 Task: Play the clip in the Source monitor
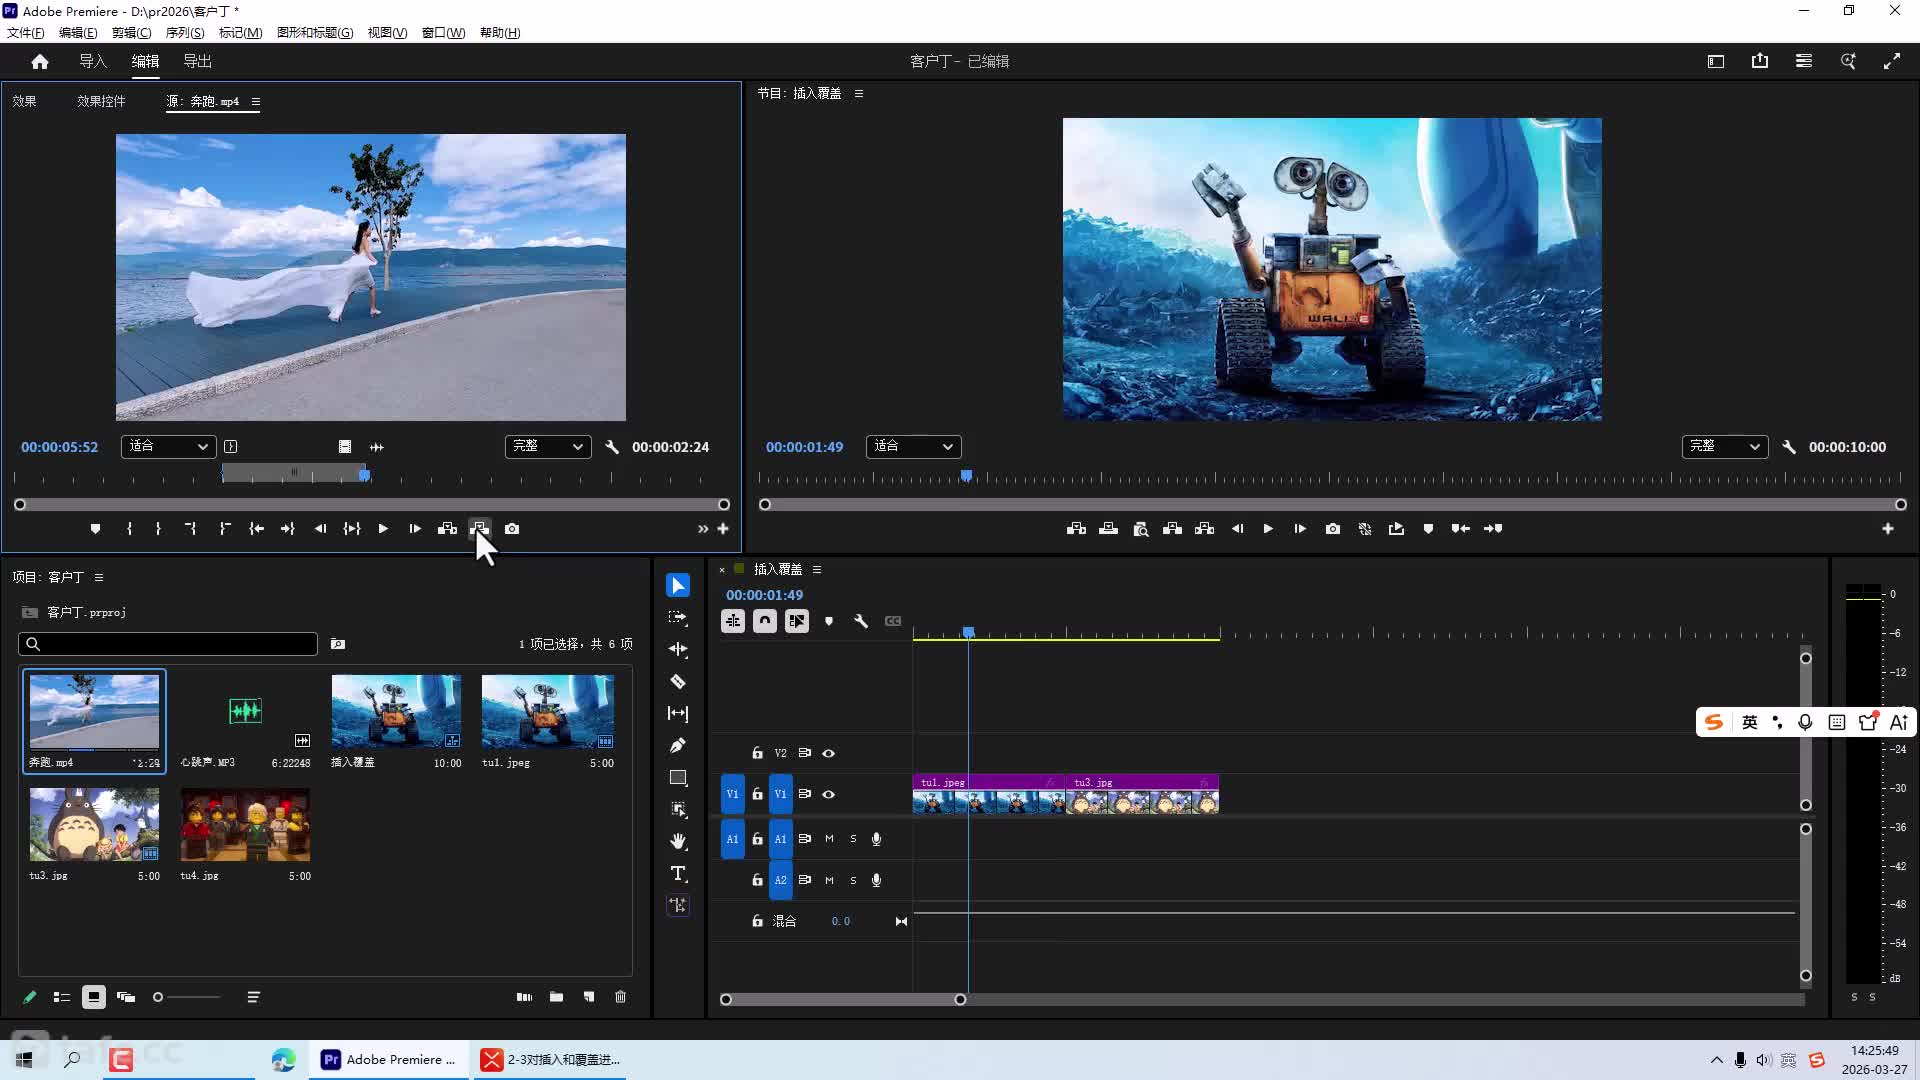[383, 529]
